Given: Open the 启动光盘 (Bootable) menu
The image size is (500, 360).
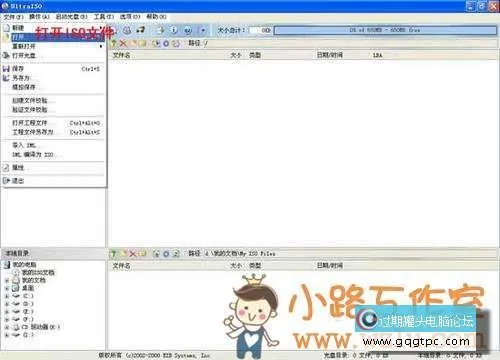Looking at the screenshot, I should coord(71,16).
